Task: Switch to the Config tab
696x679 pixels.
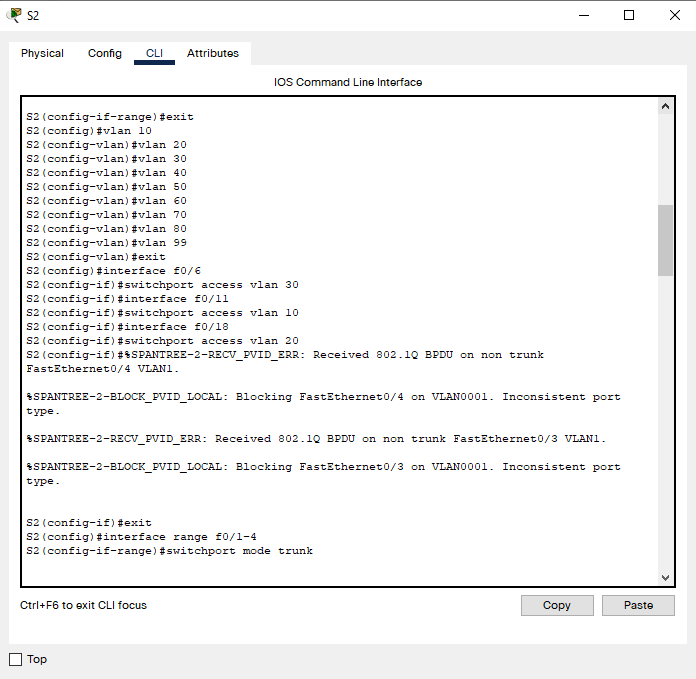Action: pos(105,53)
